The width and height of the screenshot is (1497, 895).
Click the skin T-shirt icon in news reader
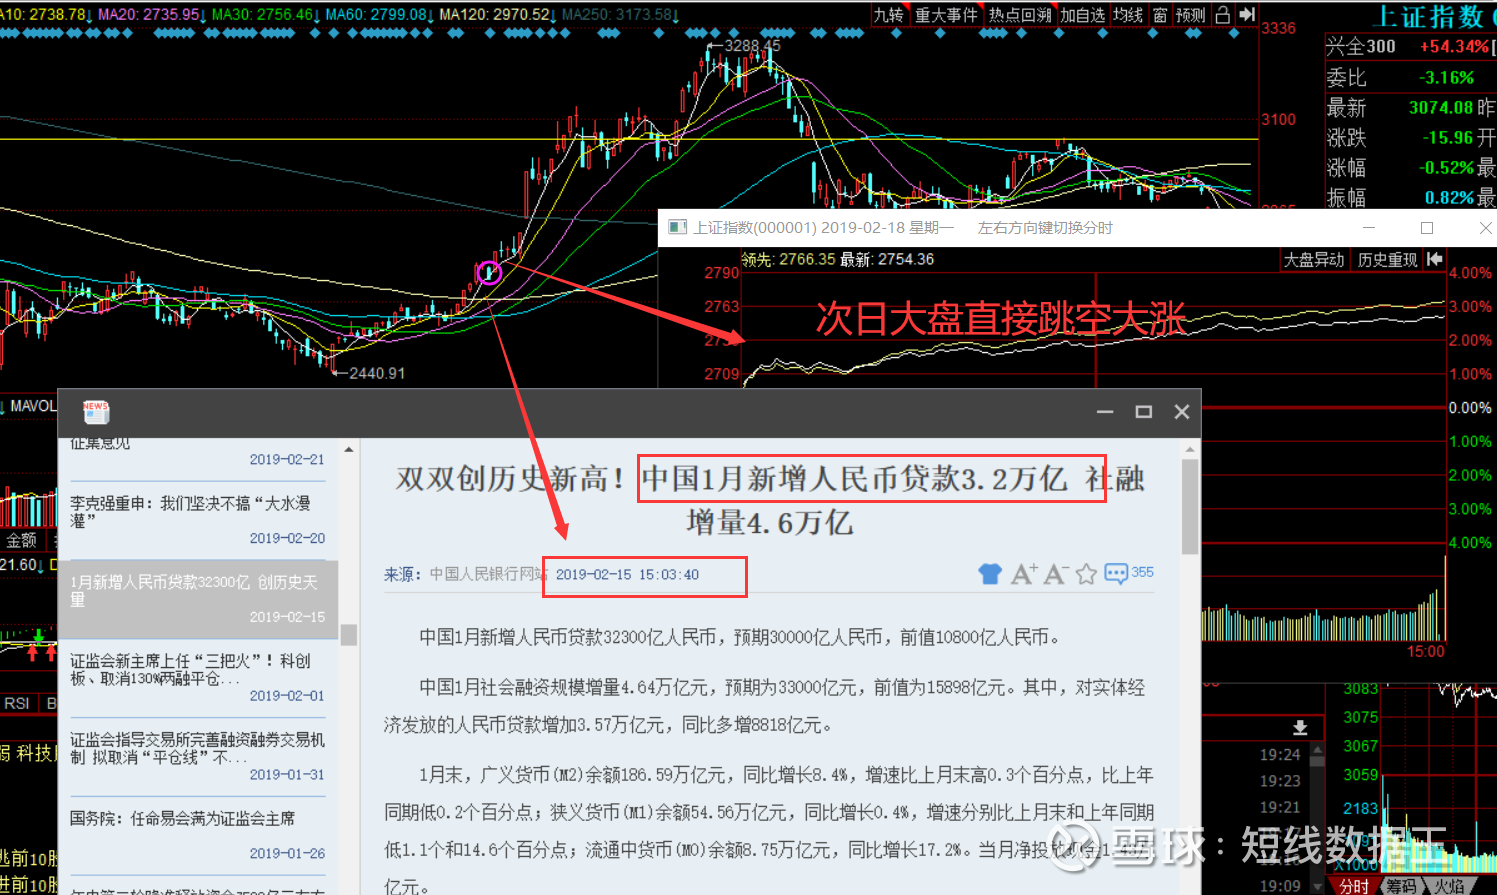pyautogui.click(x=990, y=574)
